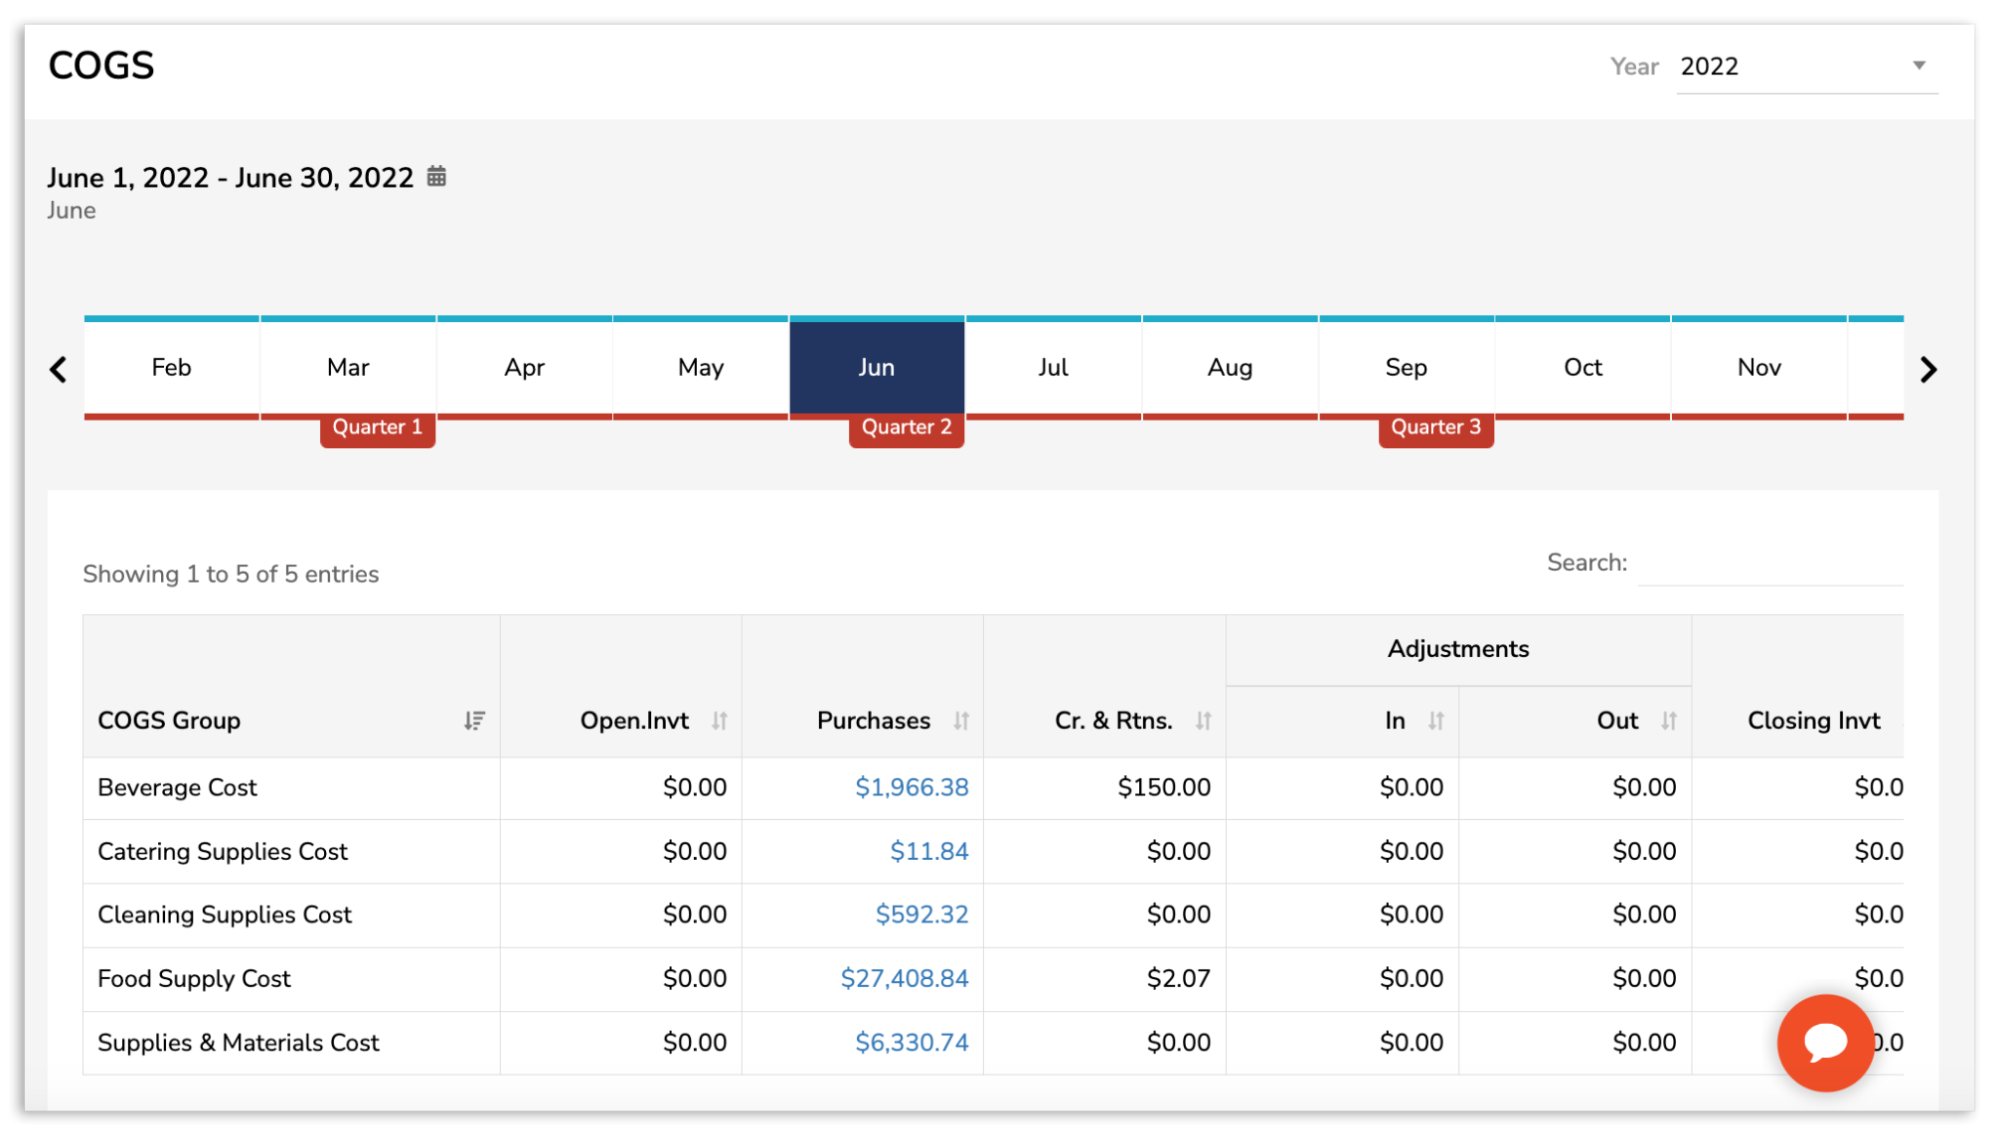
Task: Select the Quarter 3 badge
Action: (1436, 427)
